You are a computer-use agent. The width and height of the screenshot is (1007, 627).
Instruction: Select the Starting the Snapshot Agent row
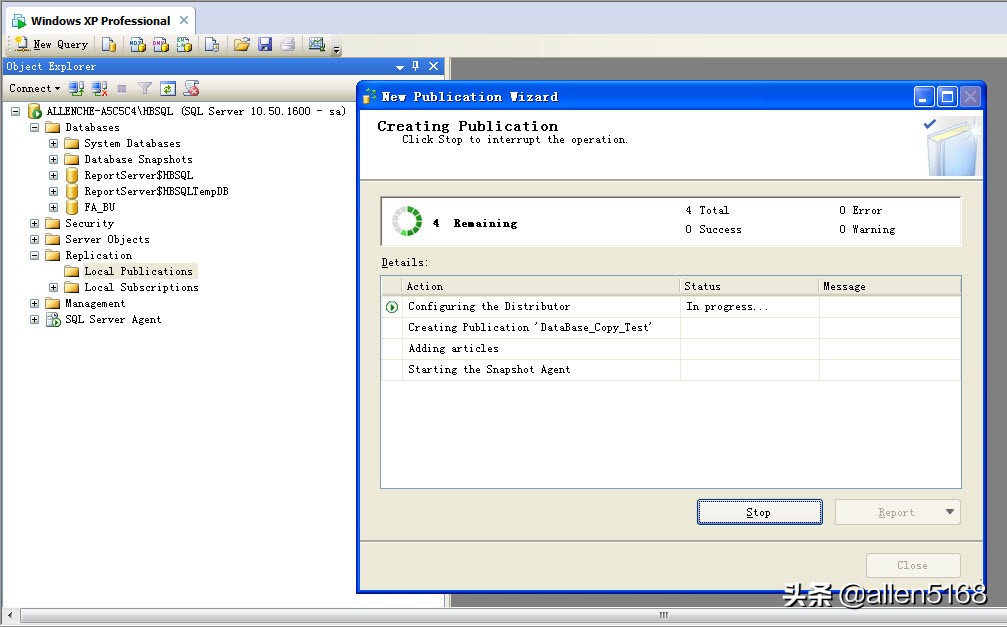[x=671, y=369]
